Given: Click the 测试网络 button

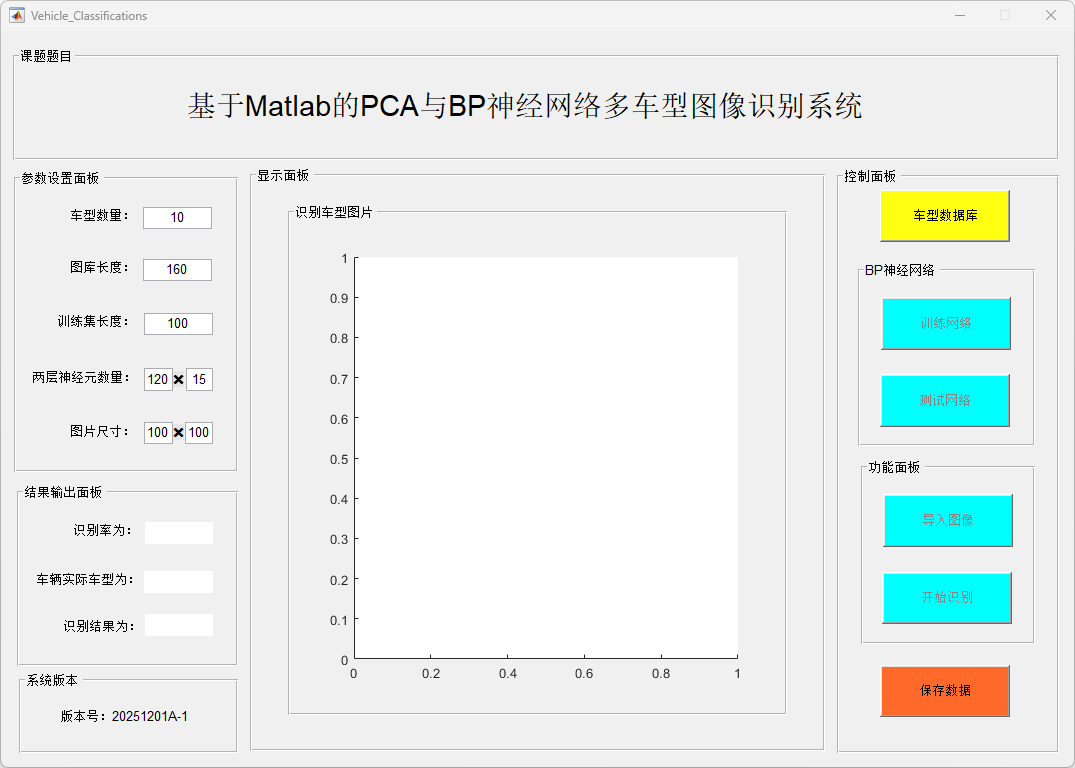Looking at the screenshot, I should coord(945,400).
